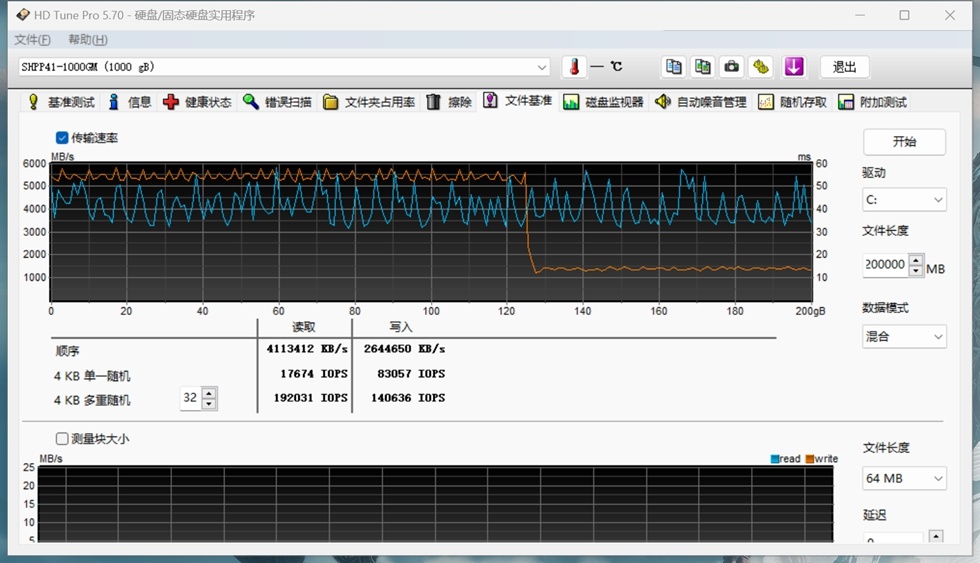This screenshot has height=563, width=980.
Task: Open the 64 MB file length dropdown
Action: tap(903, 478)
